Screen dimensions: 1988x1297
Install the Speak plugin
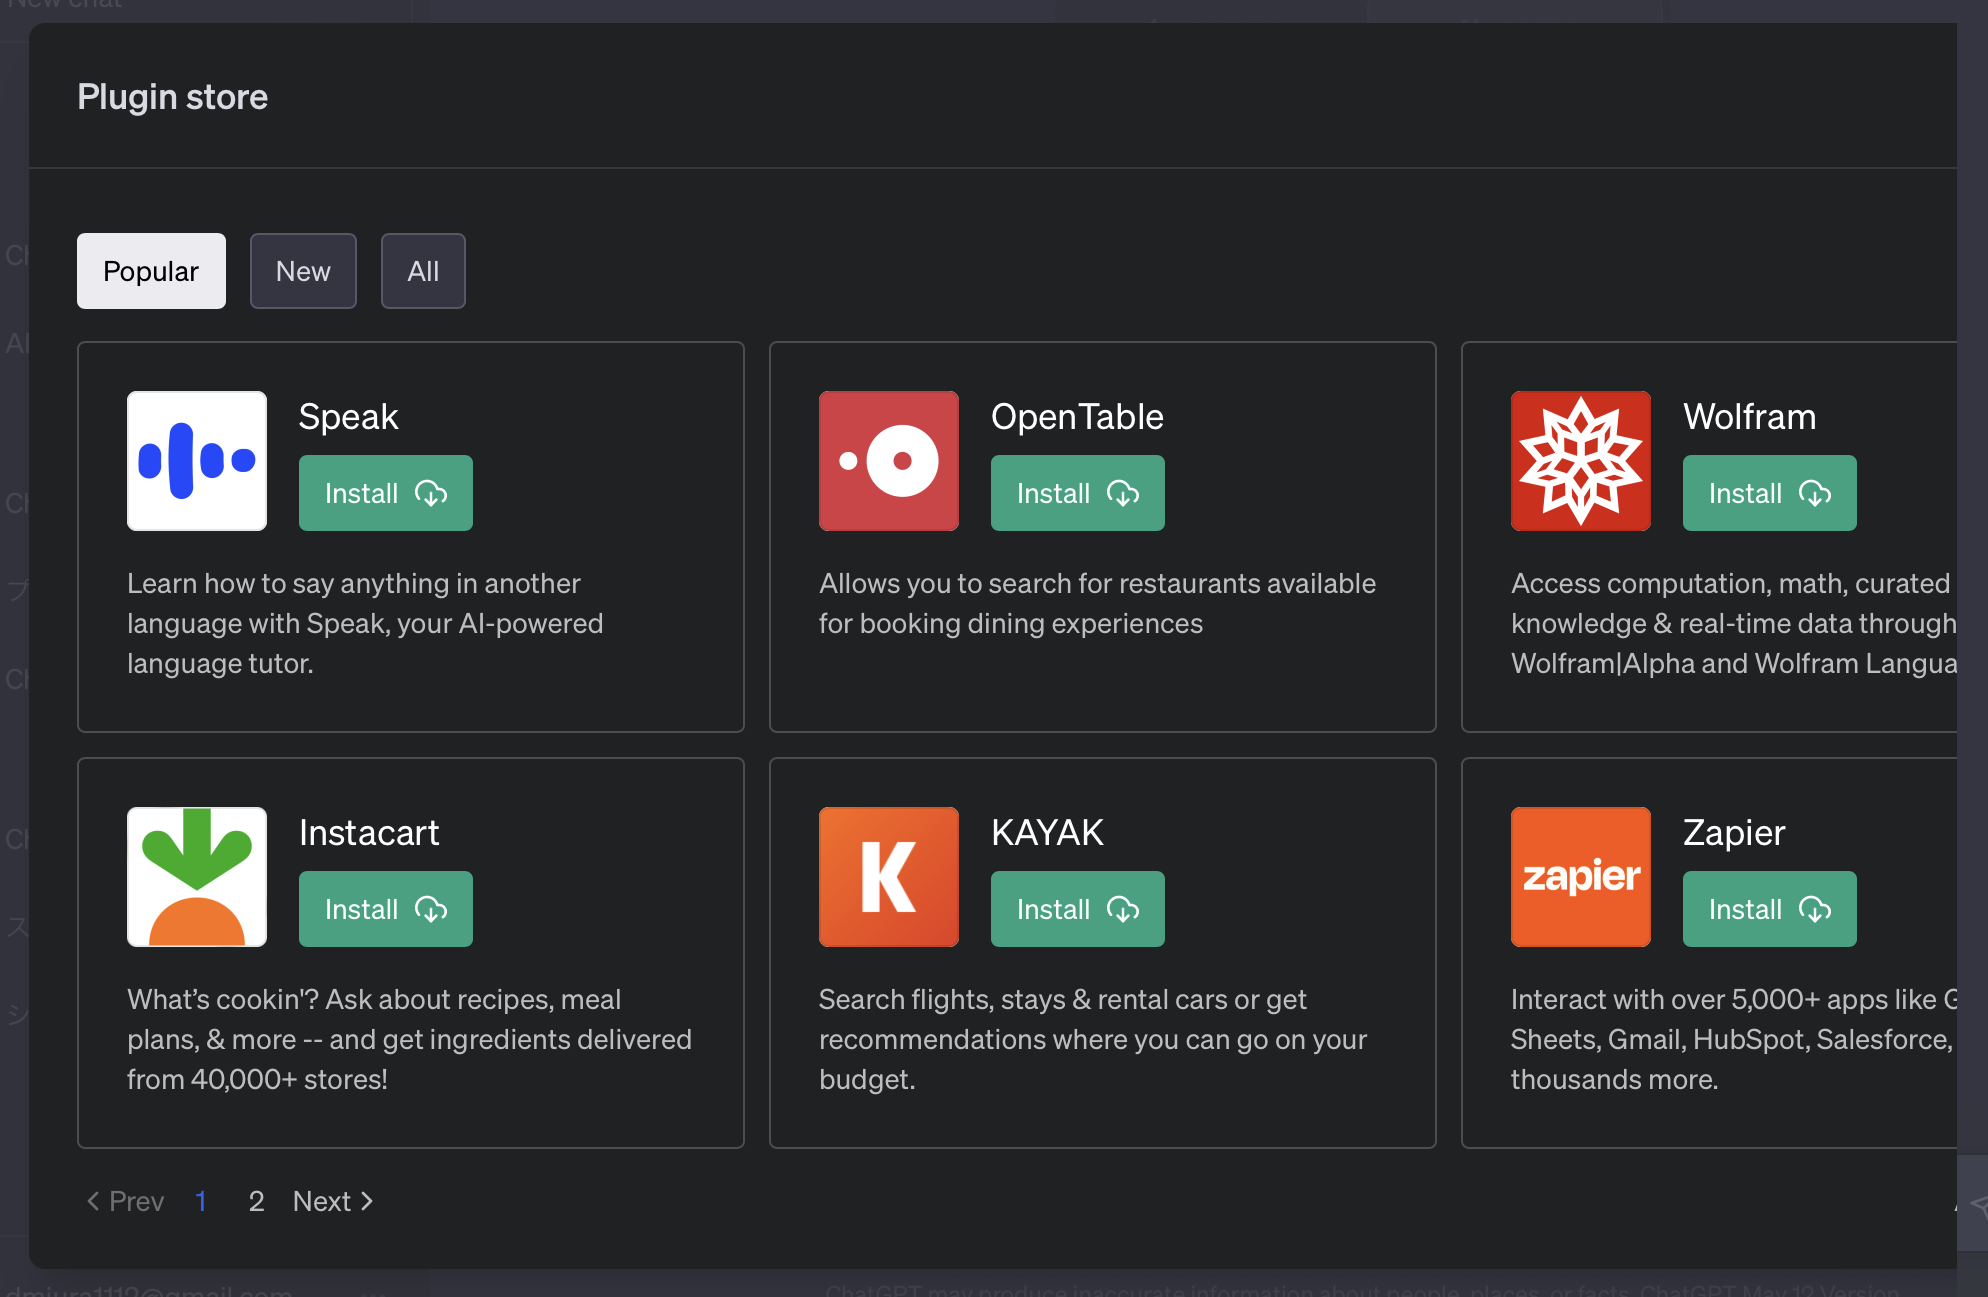(386, 493)
